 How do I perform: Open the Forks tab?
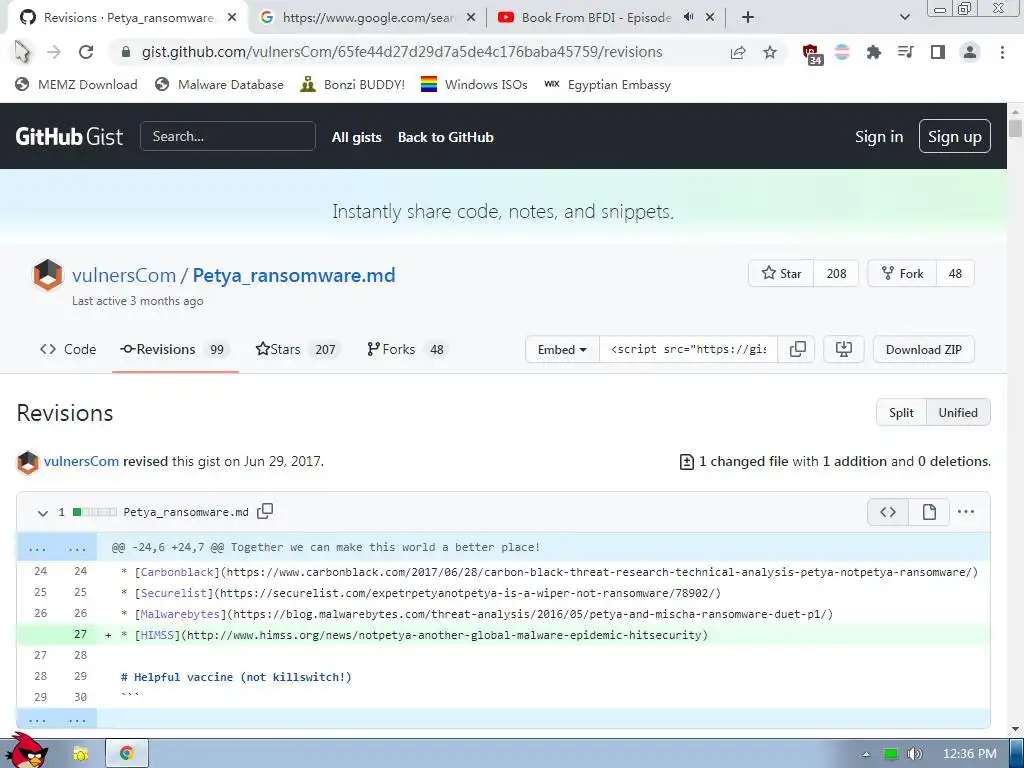(x=406, y=349)
